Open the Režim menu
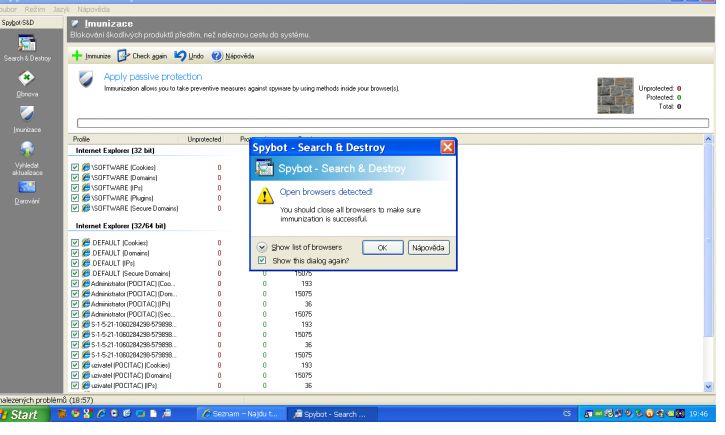Screen dimensions: 725x435 point(35,9)
